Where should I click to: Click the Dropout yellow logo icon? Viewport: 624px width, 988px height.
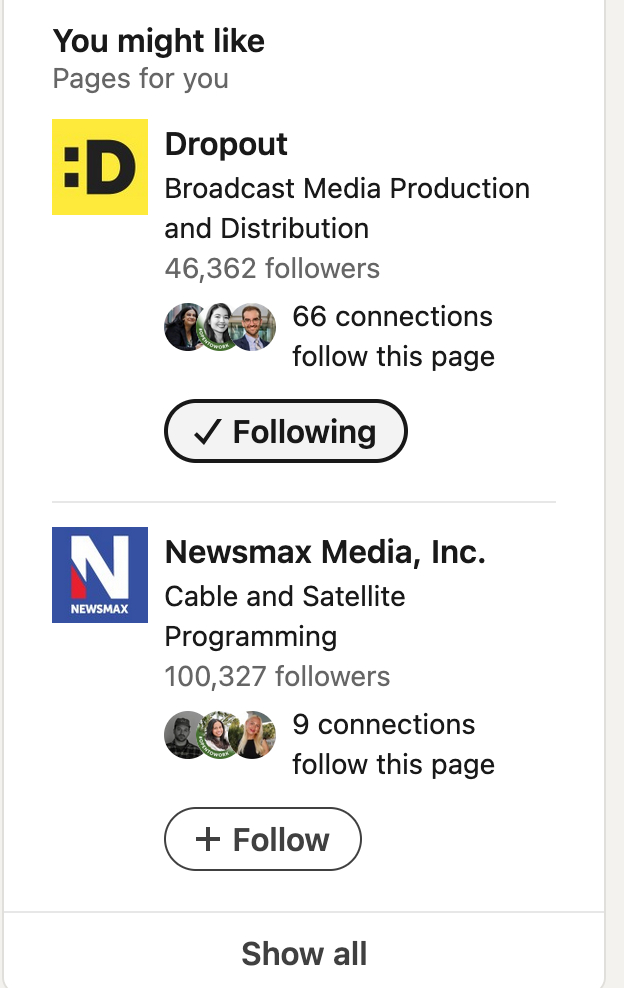coord(100,167)
